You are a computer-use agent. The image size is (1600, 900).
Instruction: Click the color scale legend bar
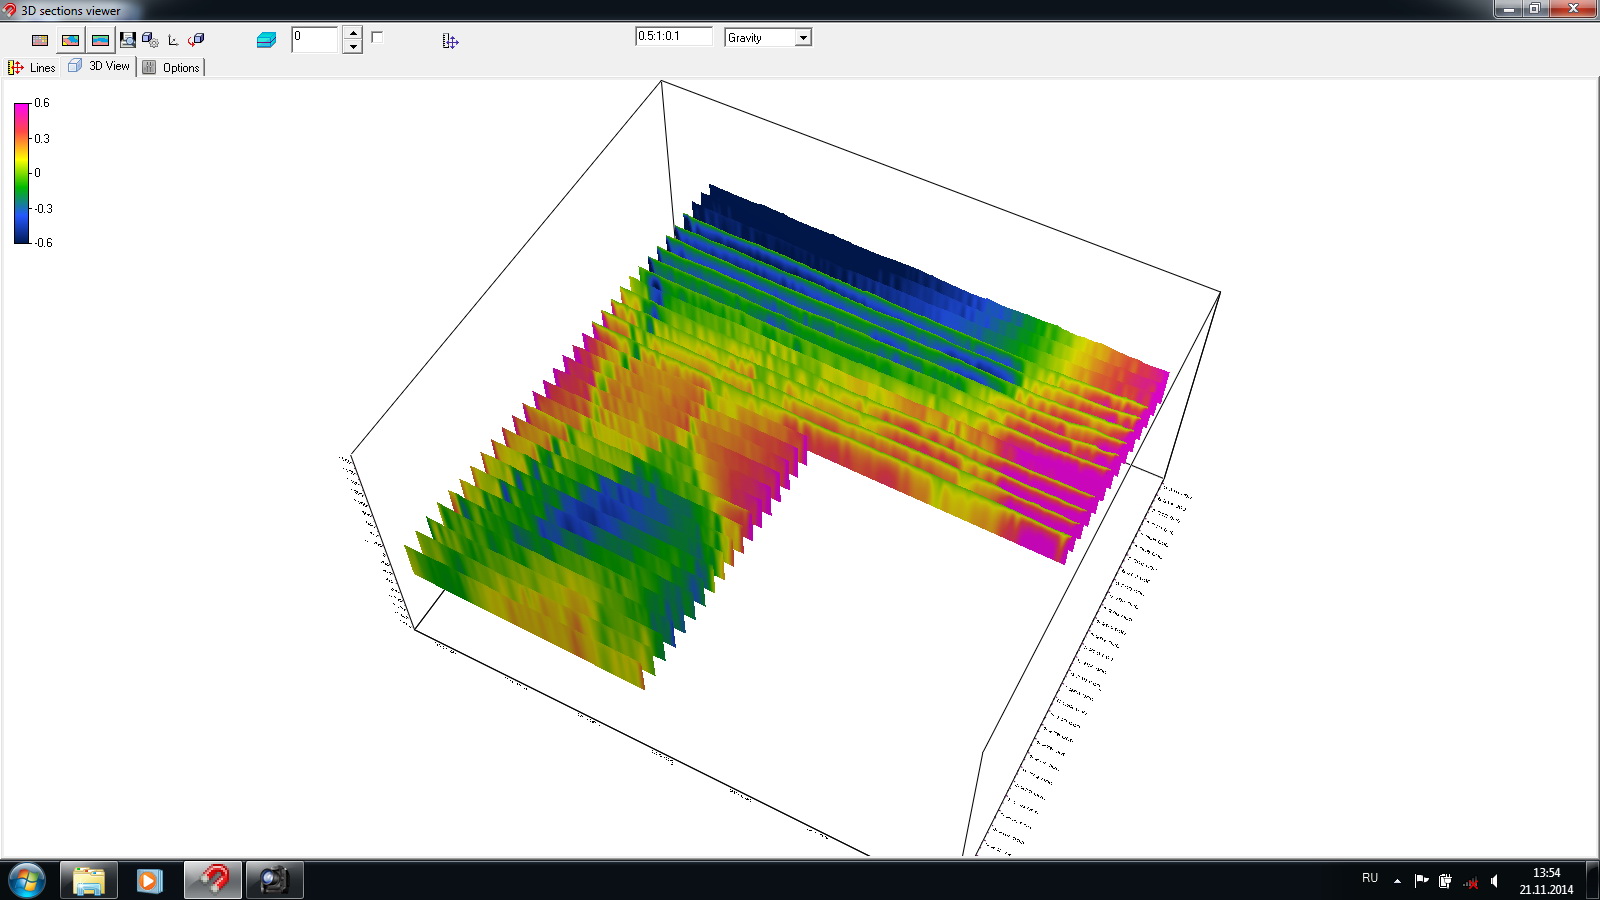[21, 173]
